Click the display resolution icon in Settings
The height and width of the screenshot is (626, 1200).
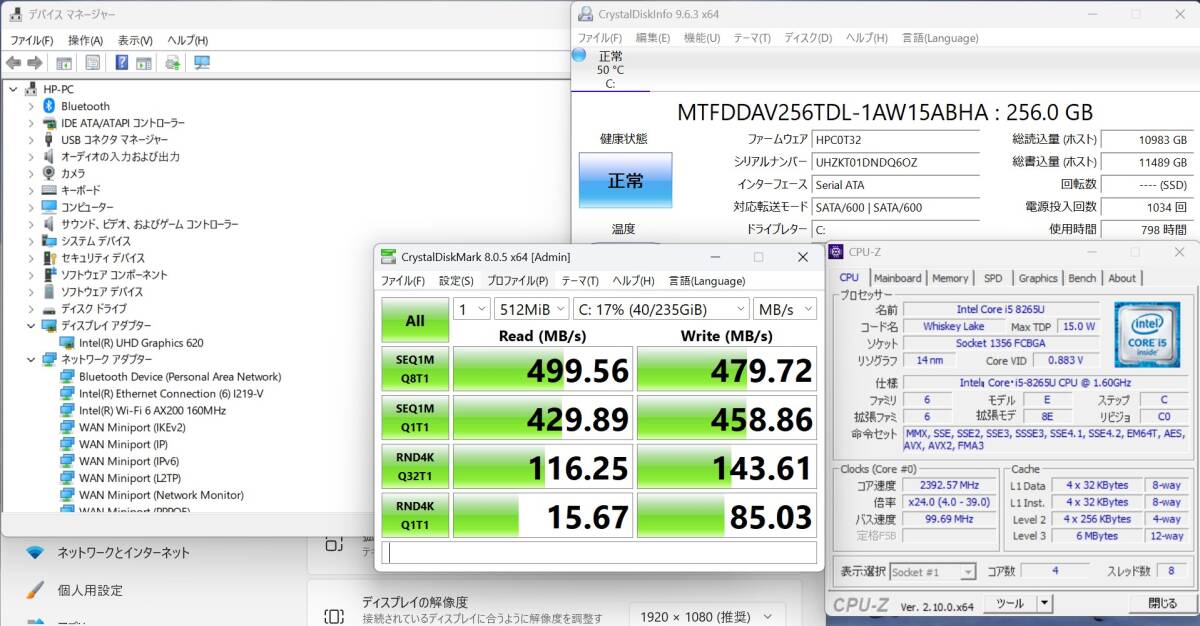pos(335,616)
